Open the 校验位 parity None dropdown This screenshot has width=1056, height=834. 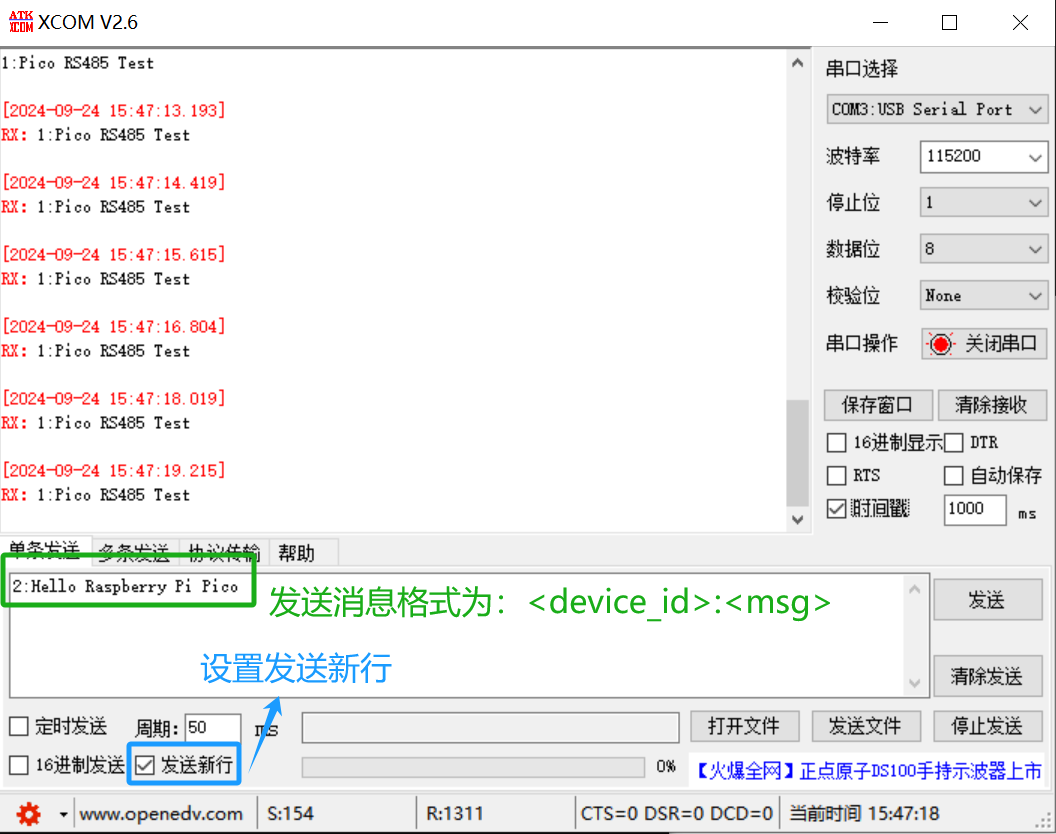coord(983,295)
